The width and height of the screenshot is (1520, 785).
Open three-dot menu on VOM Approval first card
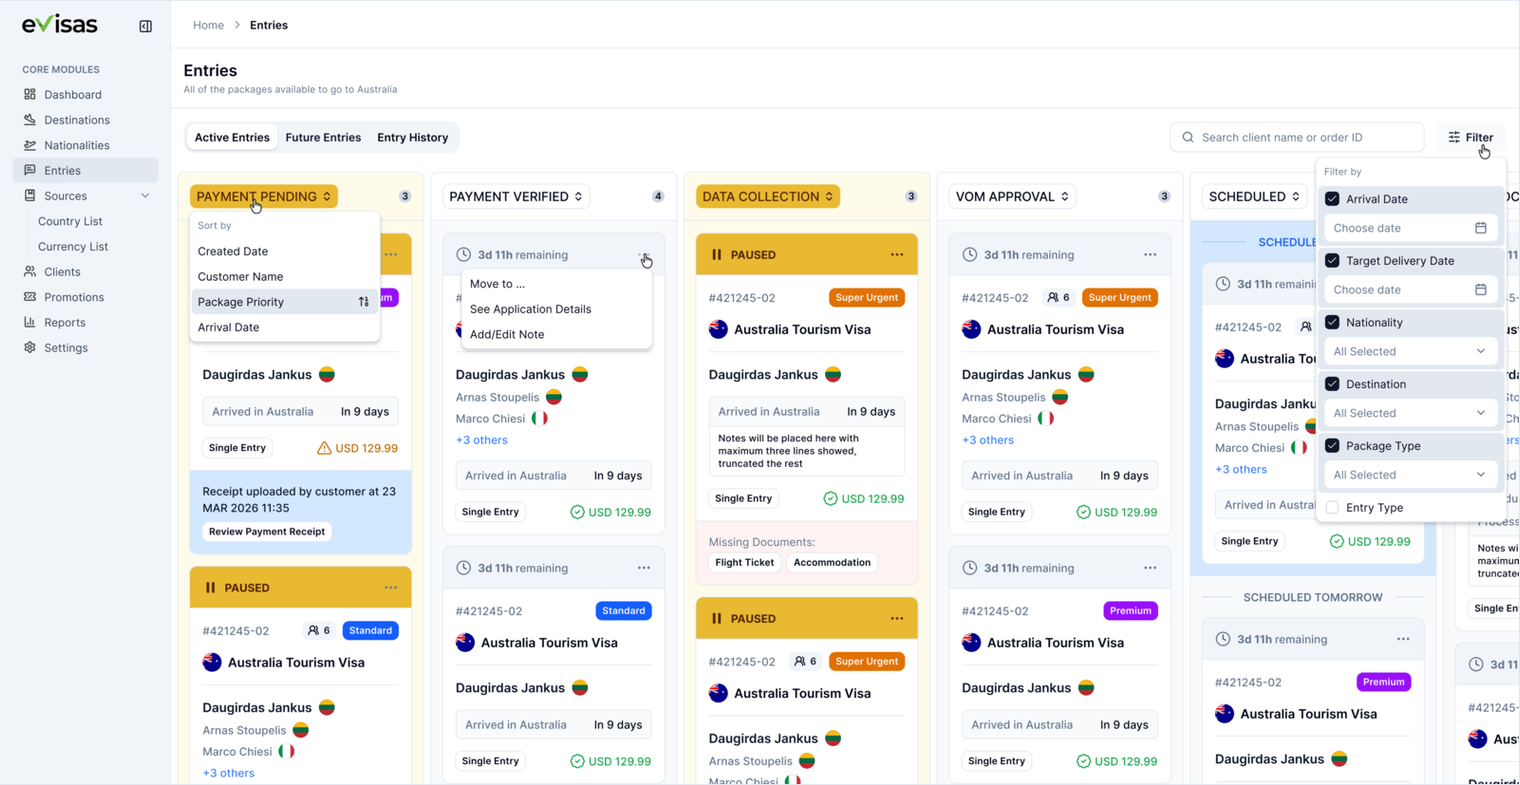1150,255
